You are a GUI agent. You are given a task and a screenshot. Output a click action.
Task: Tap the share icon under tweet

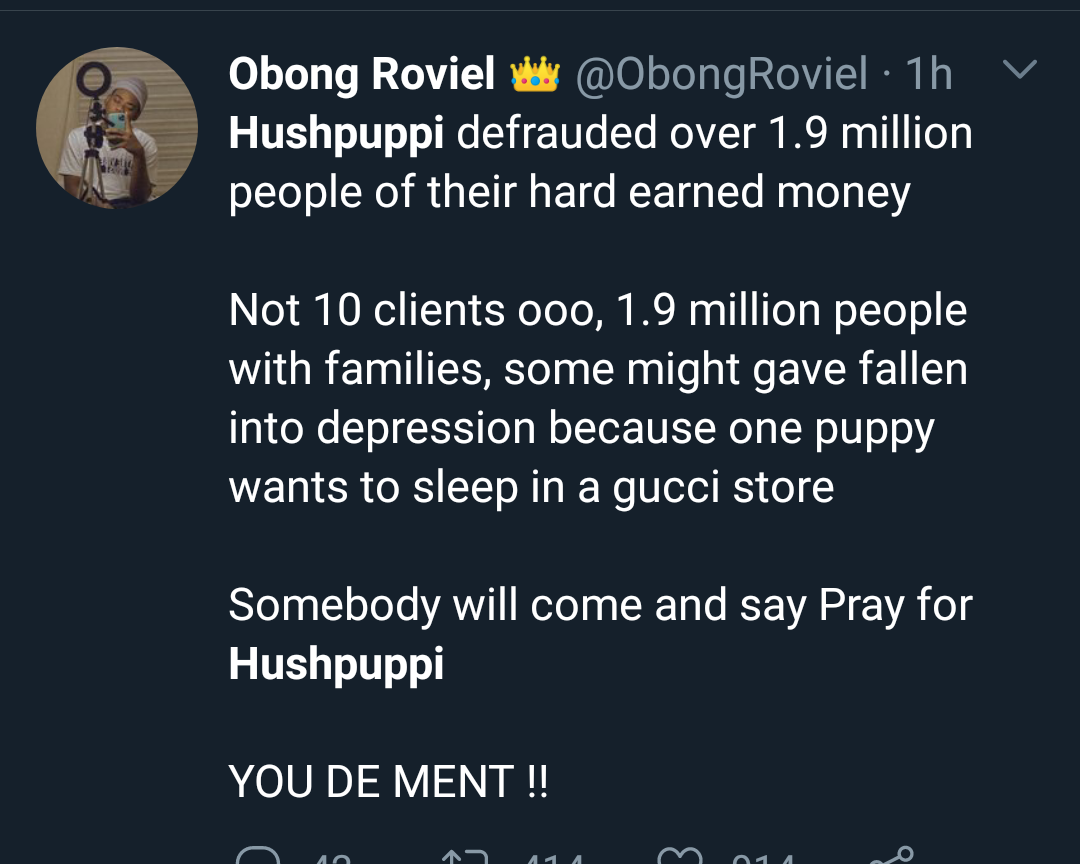tap(891, 856)
